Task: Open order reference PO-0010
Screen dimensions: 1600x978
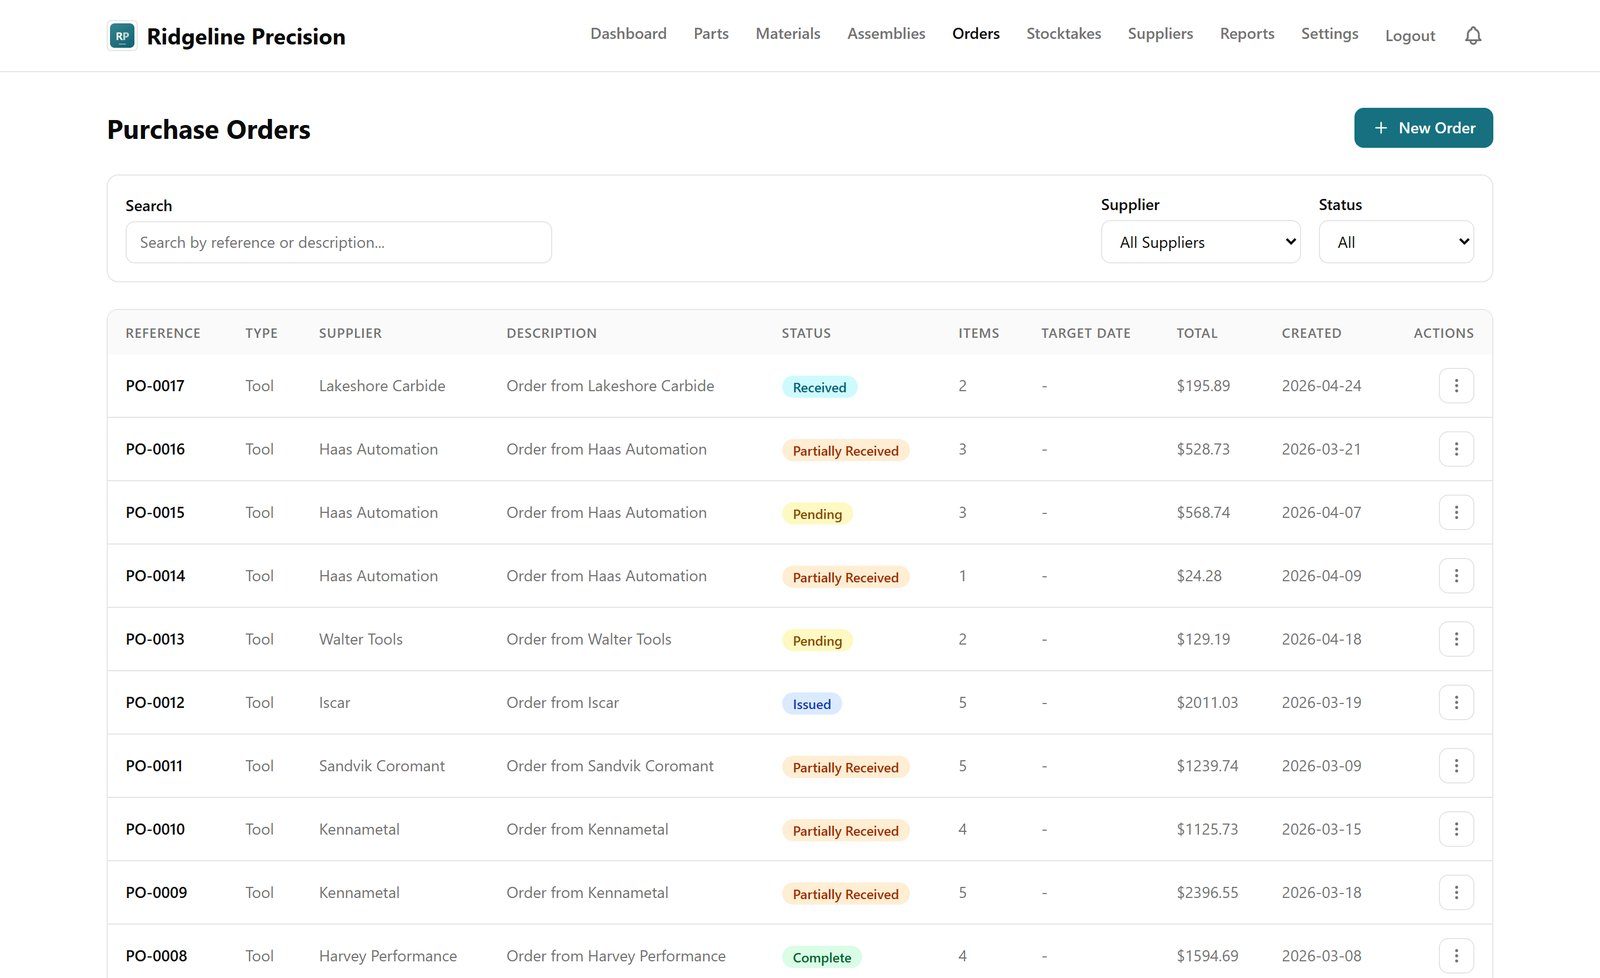Action: pos(155,829)
